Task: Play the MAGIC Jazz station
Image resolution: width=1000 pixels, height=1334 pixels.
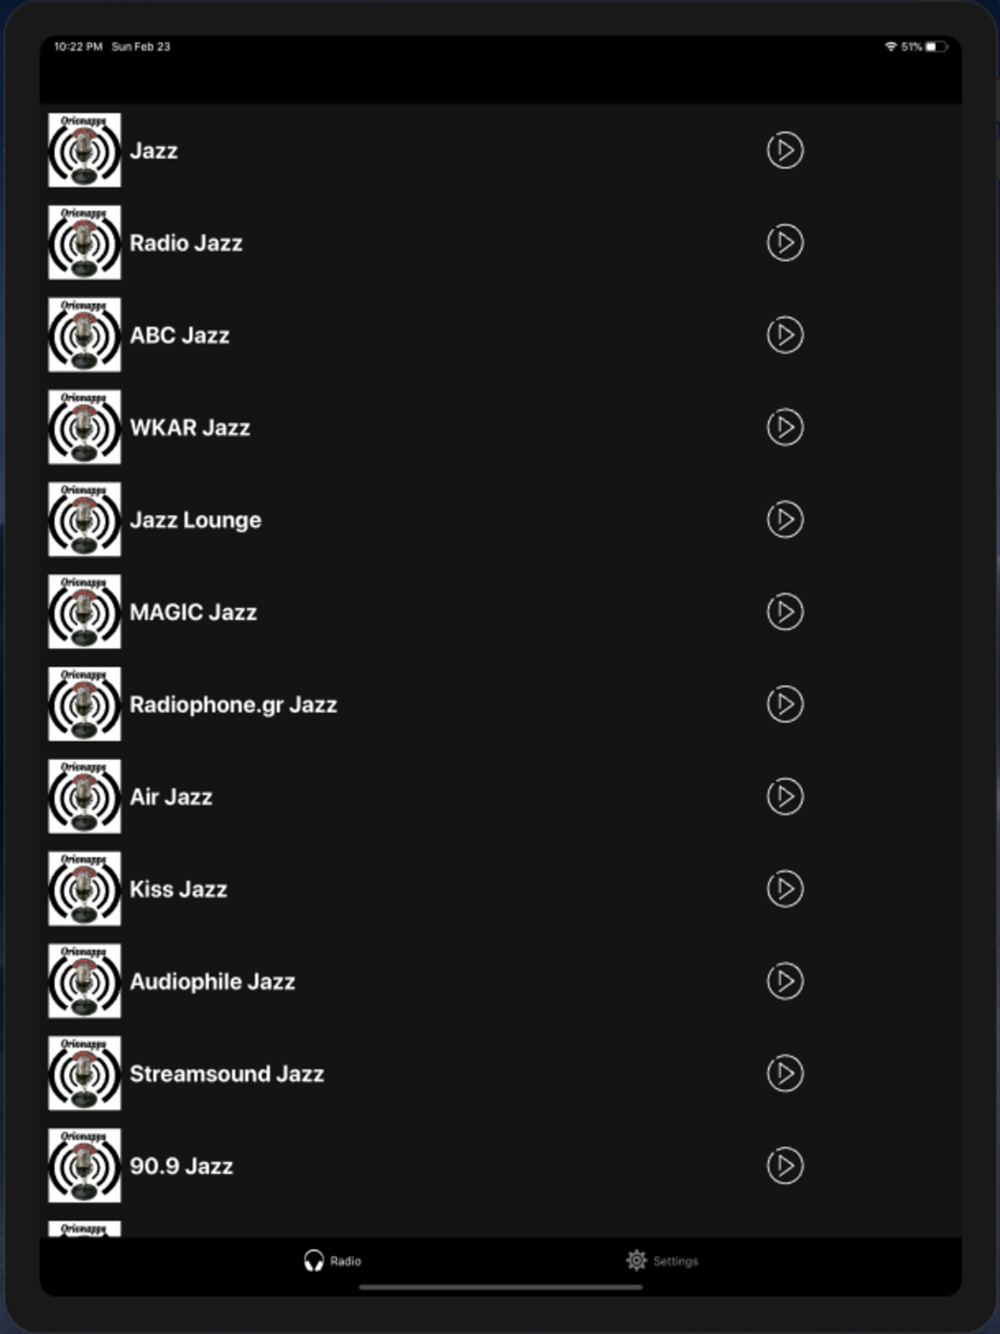Action: [x=785, y=612]
